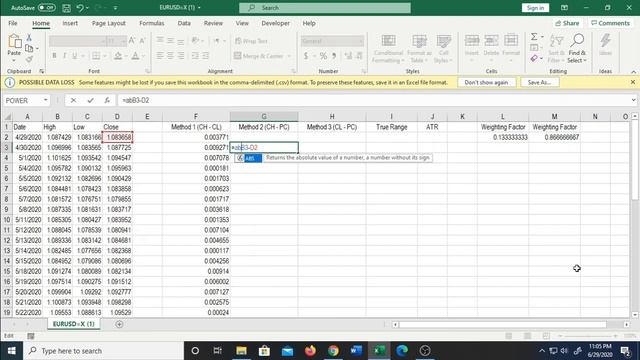Open Chrome from the taskbar

tap(333, 351)
